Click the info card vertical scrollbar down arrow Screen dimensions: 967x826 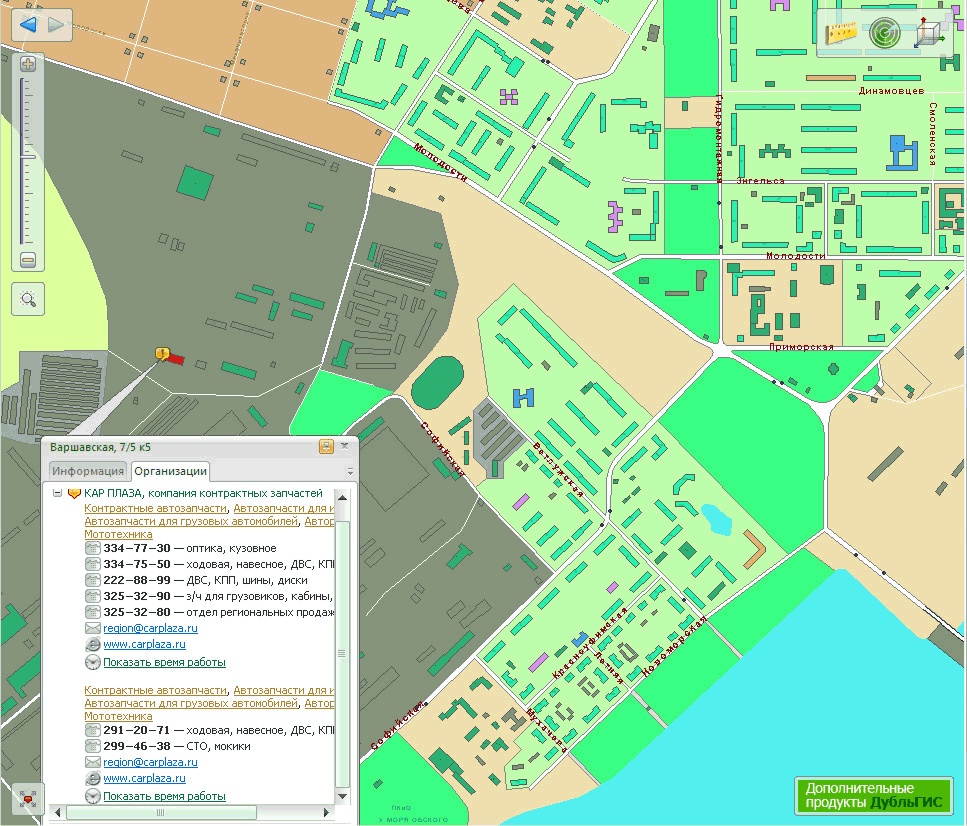(343, 794)
